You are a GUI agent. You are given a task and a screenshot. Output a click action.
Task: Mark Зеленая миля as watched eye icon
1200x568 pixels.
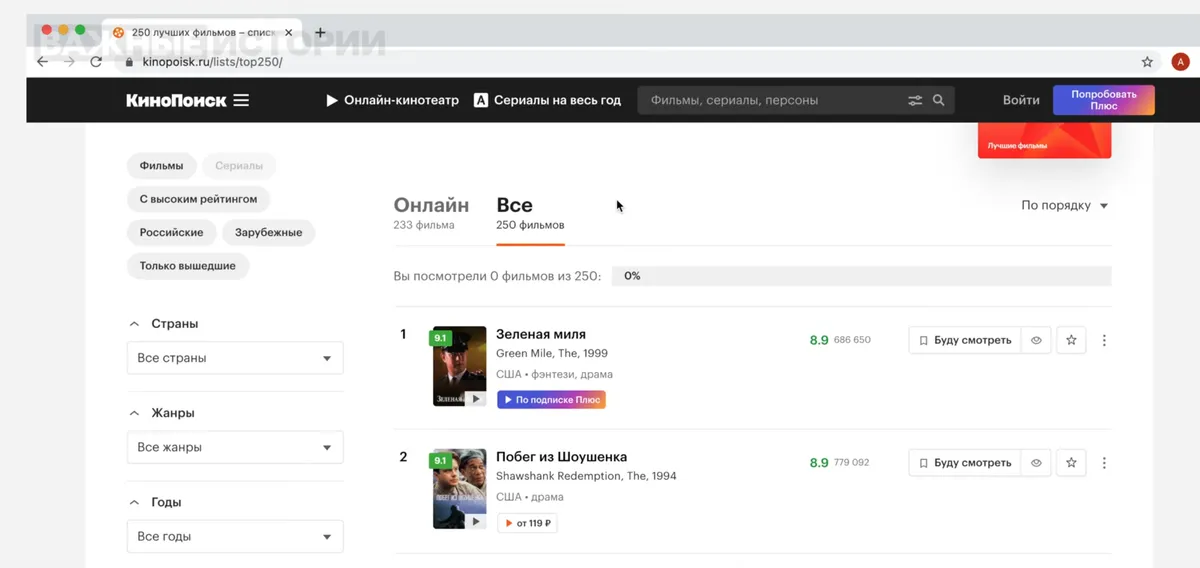[x=1036, y=340]
